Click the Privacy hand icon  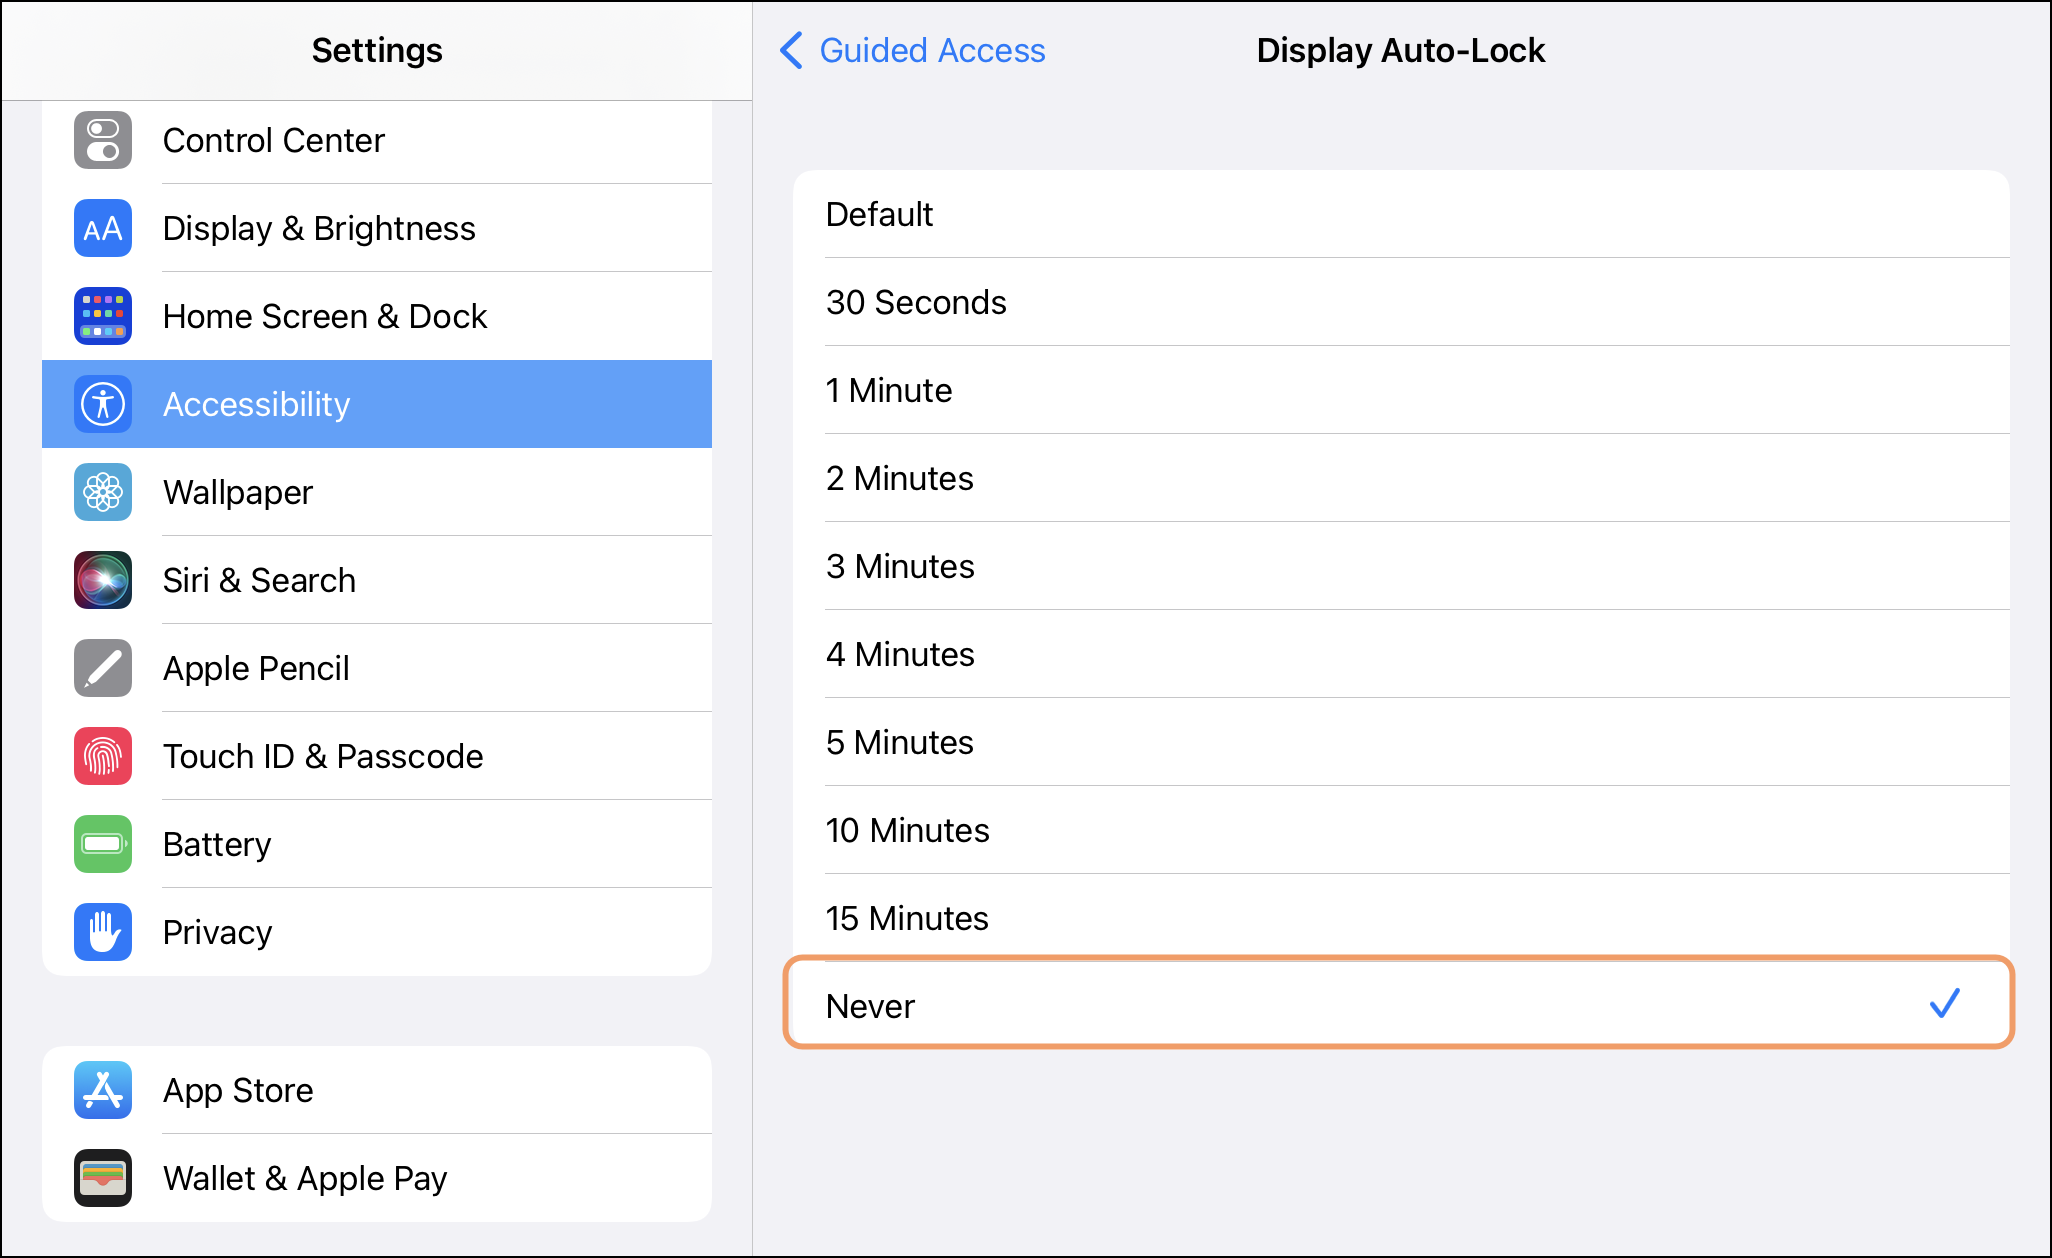pyautogui.click(x=103, y=932)
